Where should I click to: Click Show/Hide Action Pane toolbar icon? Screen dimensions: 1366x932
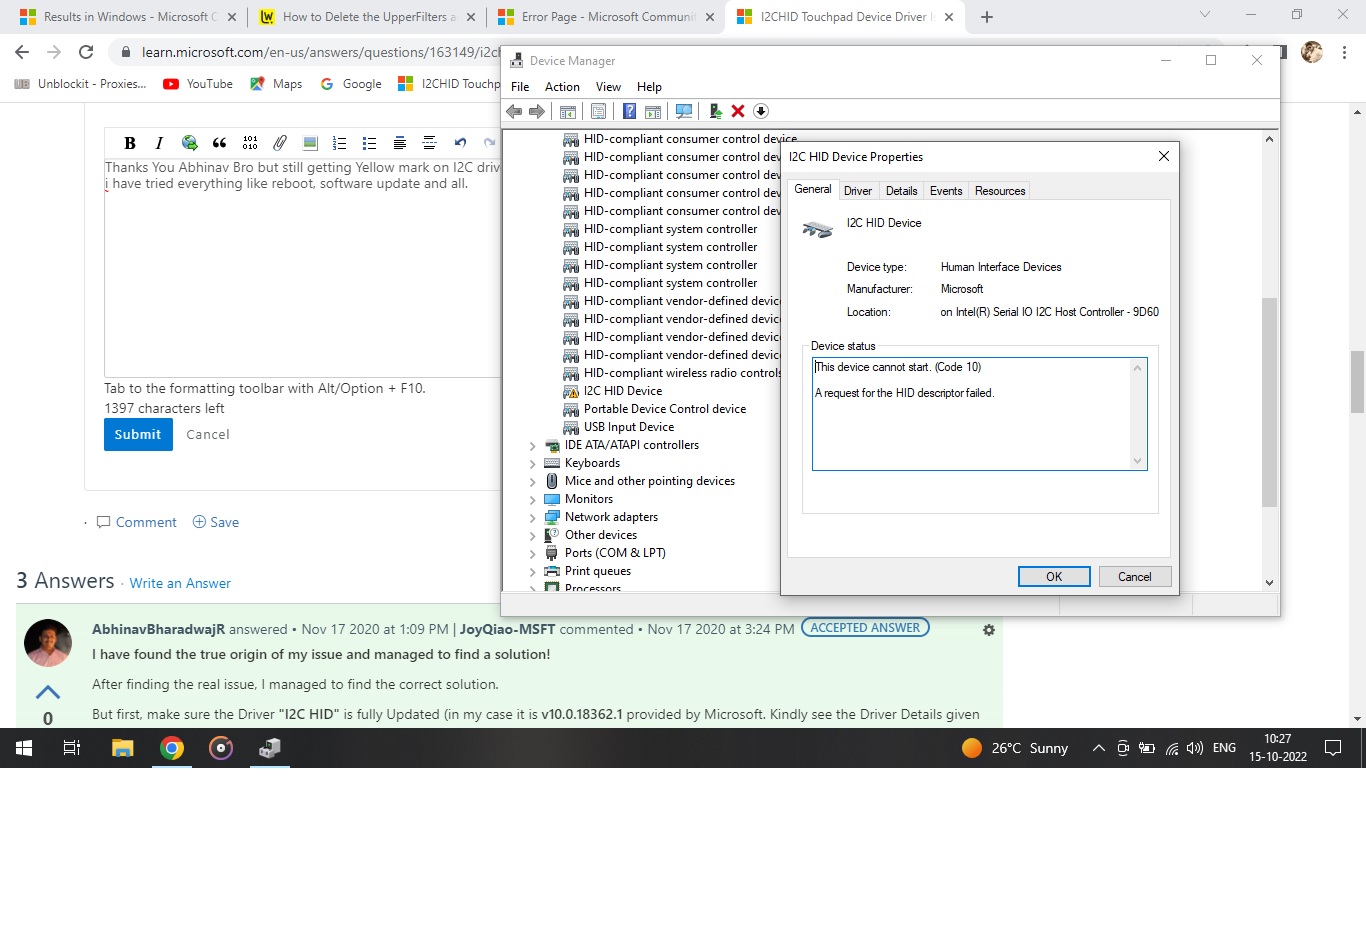pyautogui.click(x=653, y=111)
